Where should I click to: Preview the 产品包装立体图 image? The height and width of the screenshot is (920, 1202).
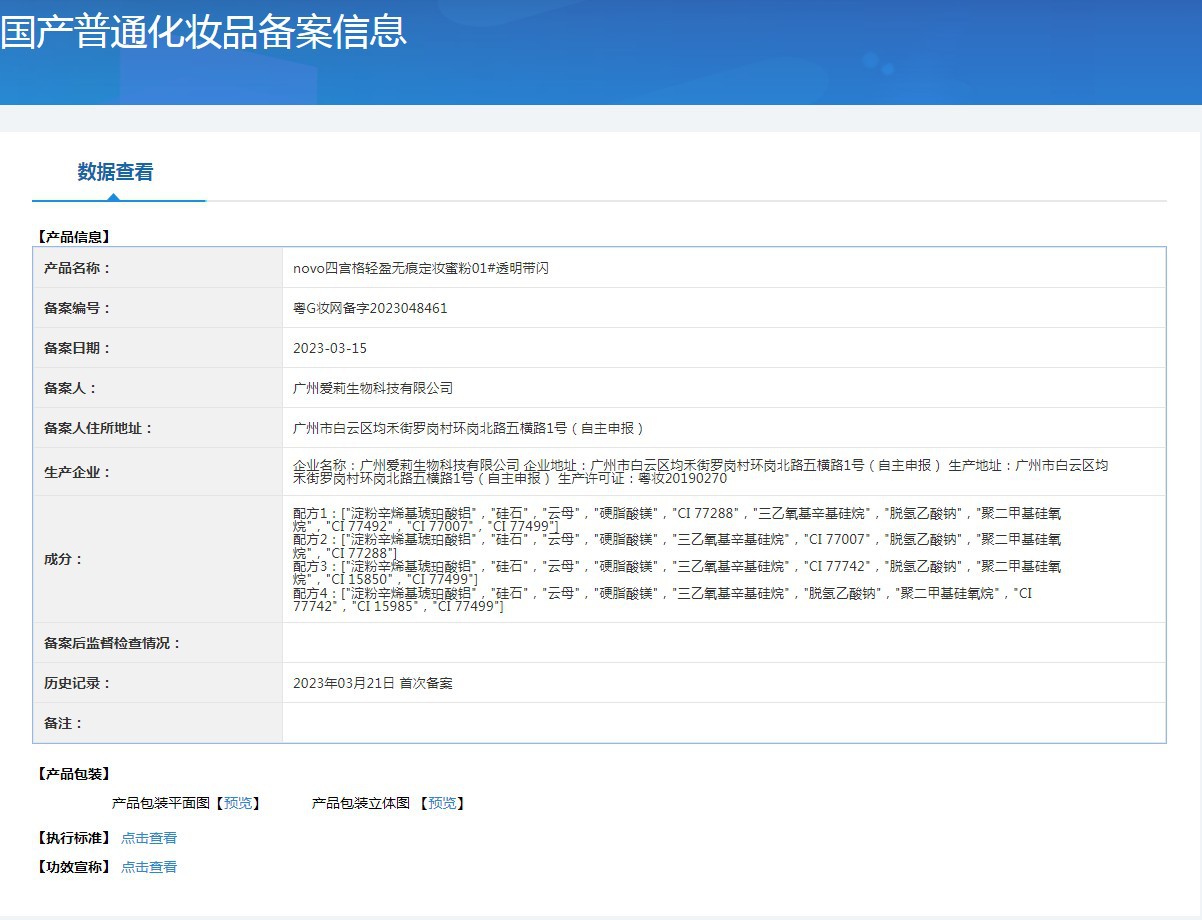442,803
